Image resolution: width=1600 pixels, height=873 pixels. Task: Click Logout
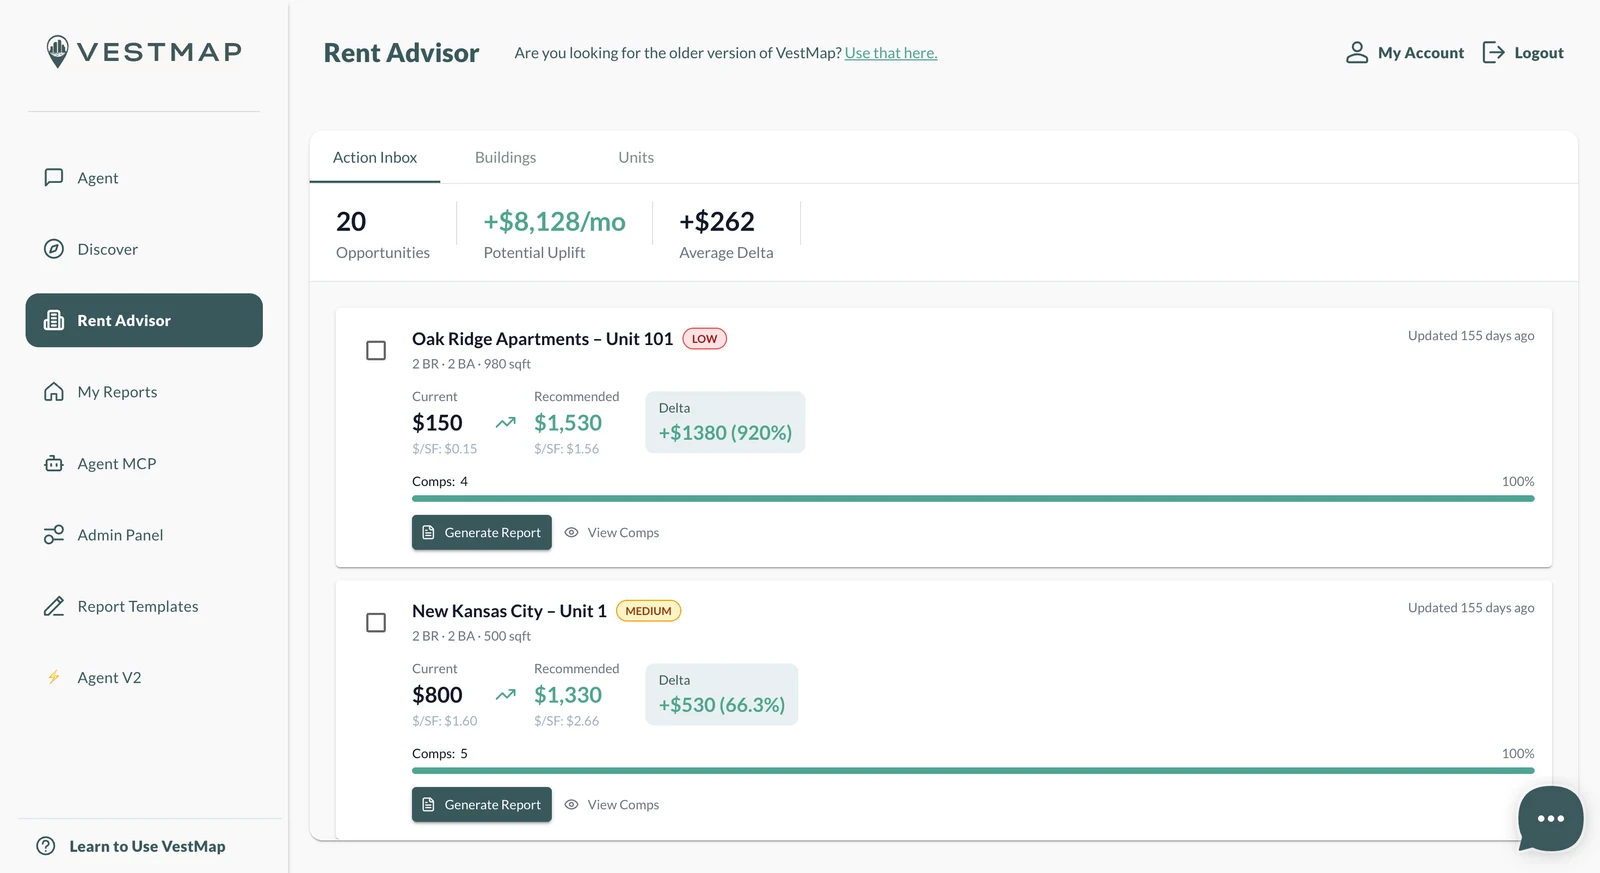pos(1523,52)
